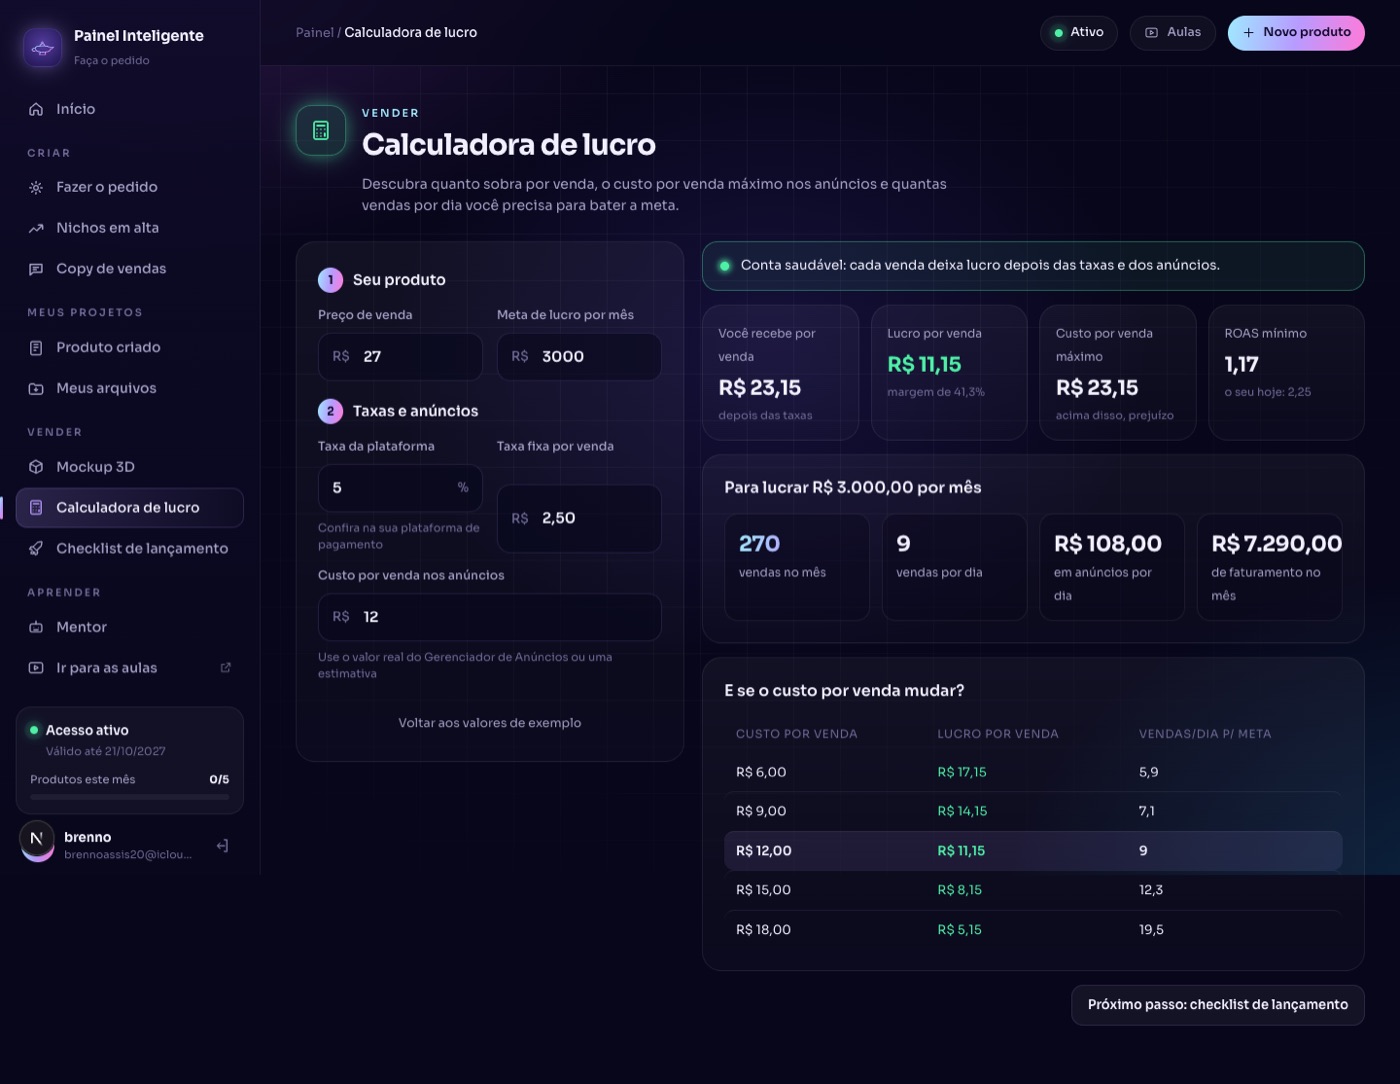Open the Início menu item
The image size is (1400, 1084).
pyautogui.click(x=130, y=109)
